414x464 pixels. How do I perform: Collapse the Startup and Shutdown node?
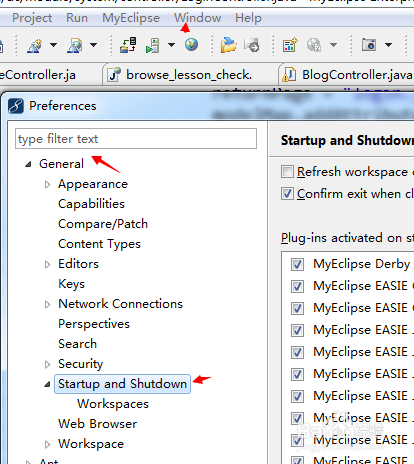47,384
